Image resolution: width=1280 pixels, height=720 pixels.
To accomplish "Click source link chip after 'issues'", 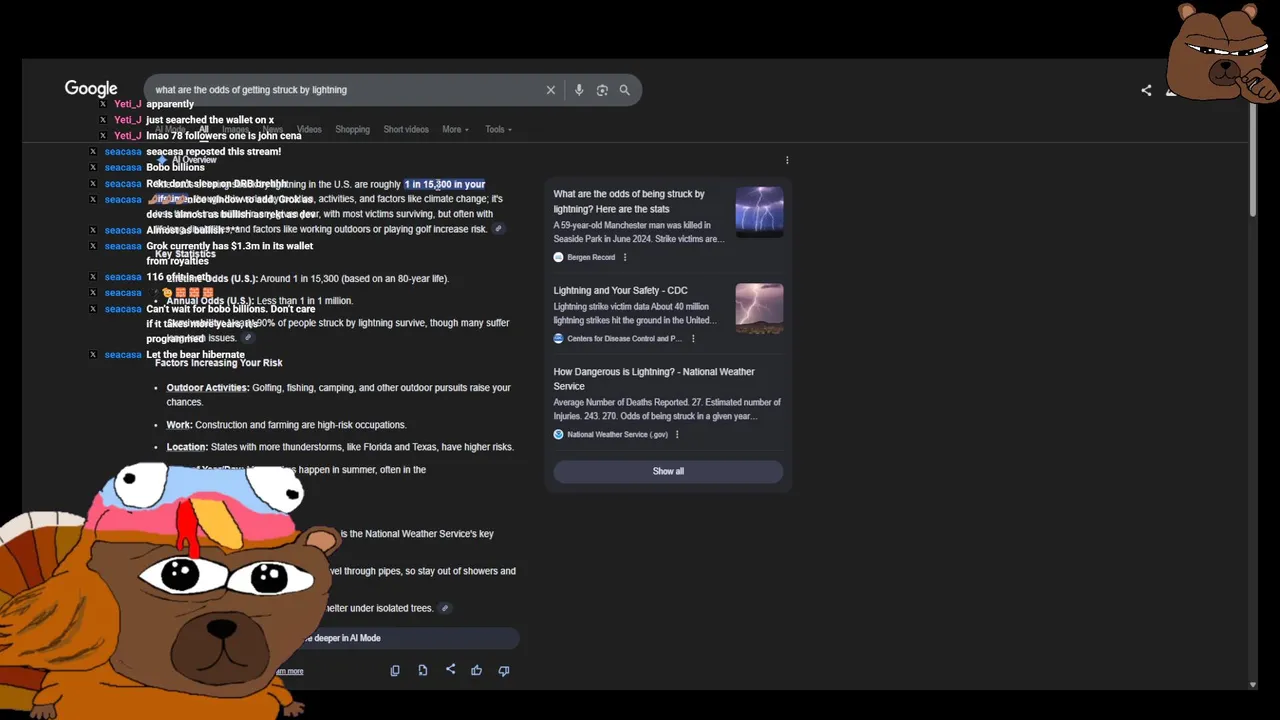I will pyautogui.click(x=248, y=338).
